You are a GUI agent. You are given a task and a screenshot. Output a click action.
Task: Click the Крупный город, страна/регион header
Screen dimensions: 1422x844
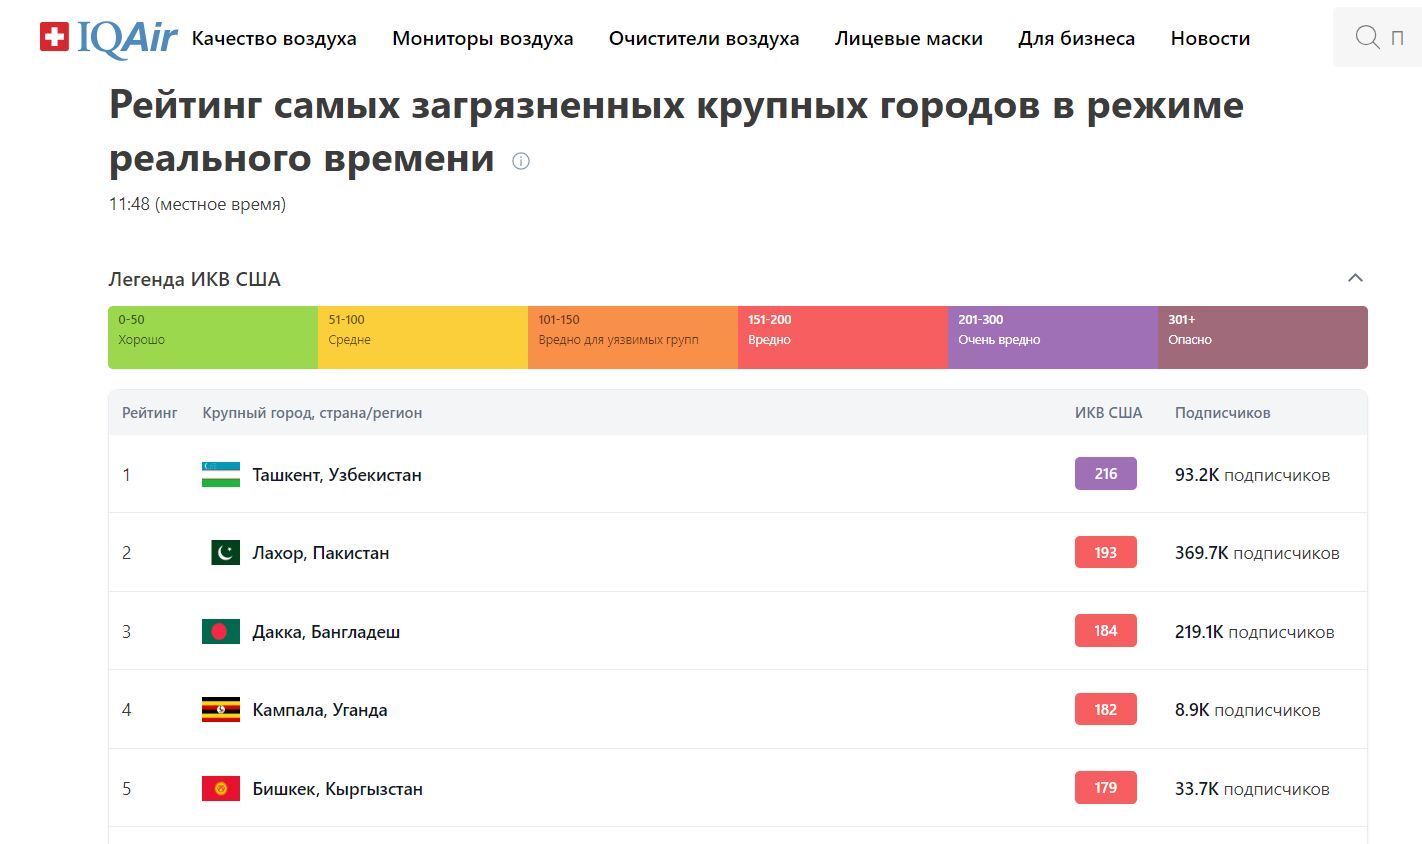point(312,413)
